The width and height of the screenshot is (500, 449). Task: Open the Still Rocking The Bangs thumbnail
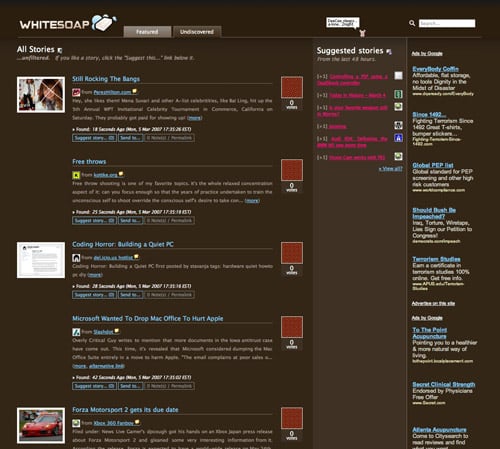point(41,95)
